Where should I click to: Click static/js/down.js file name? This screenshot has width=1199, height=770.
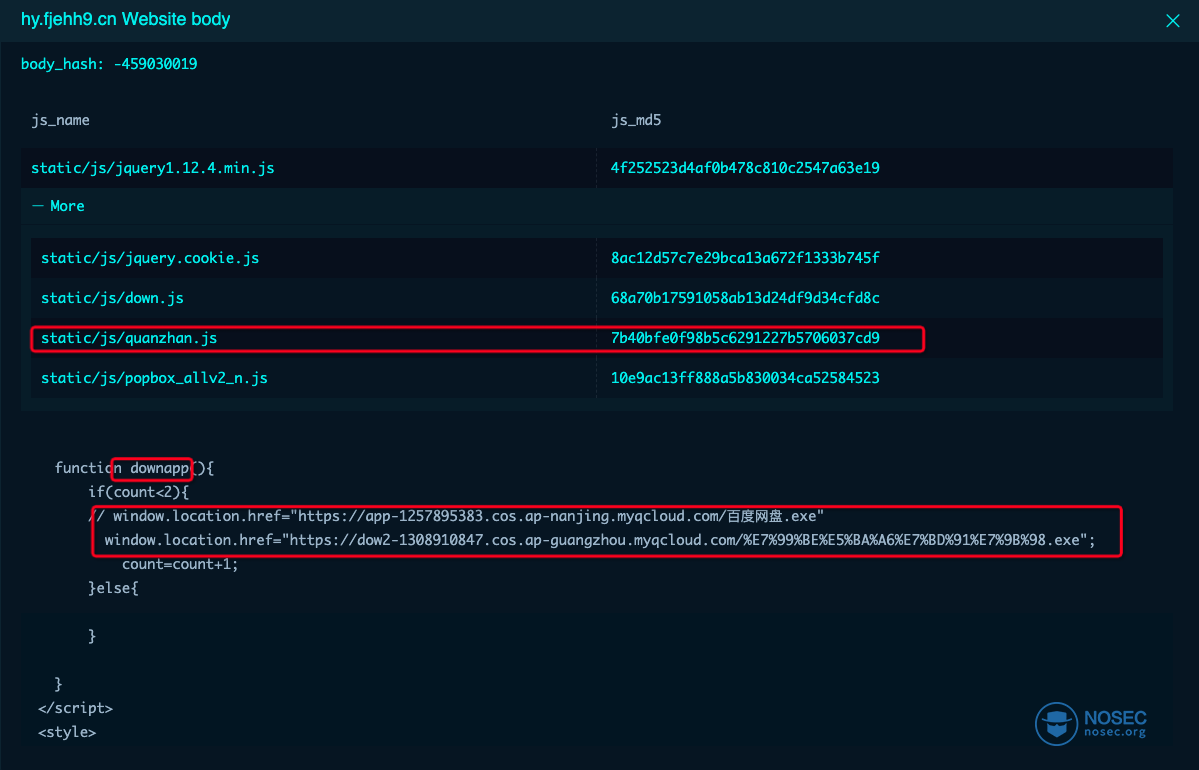click(112, 298)
